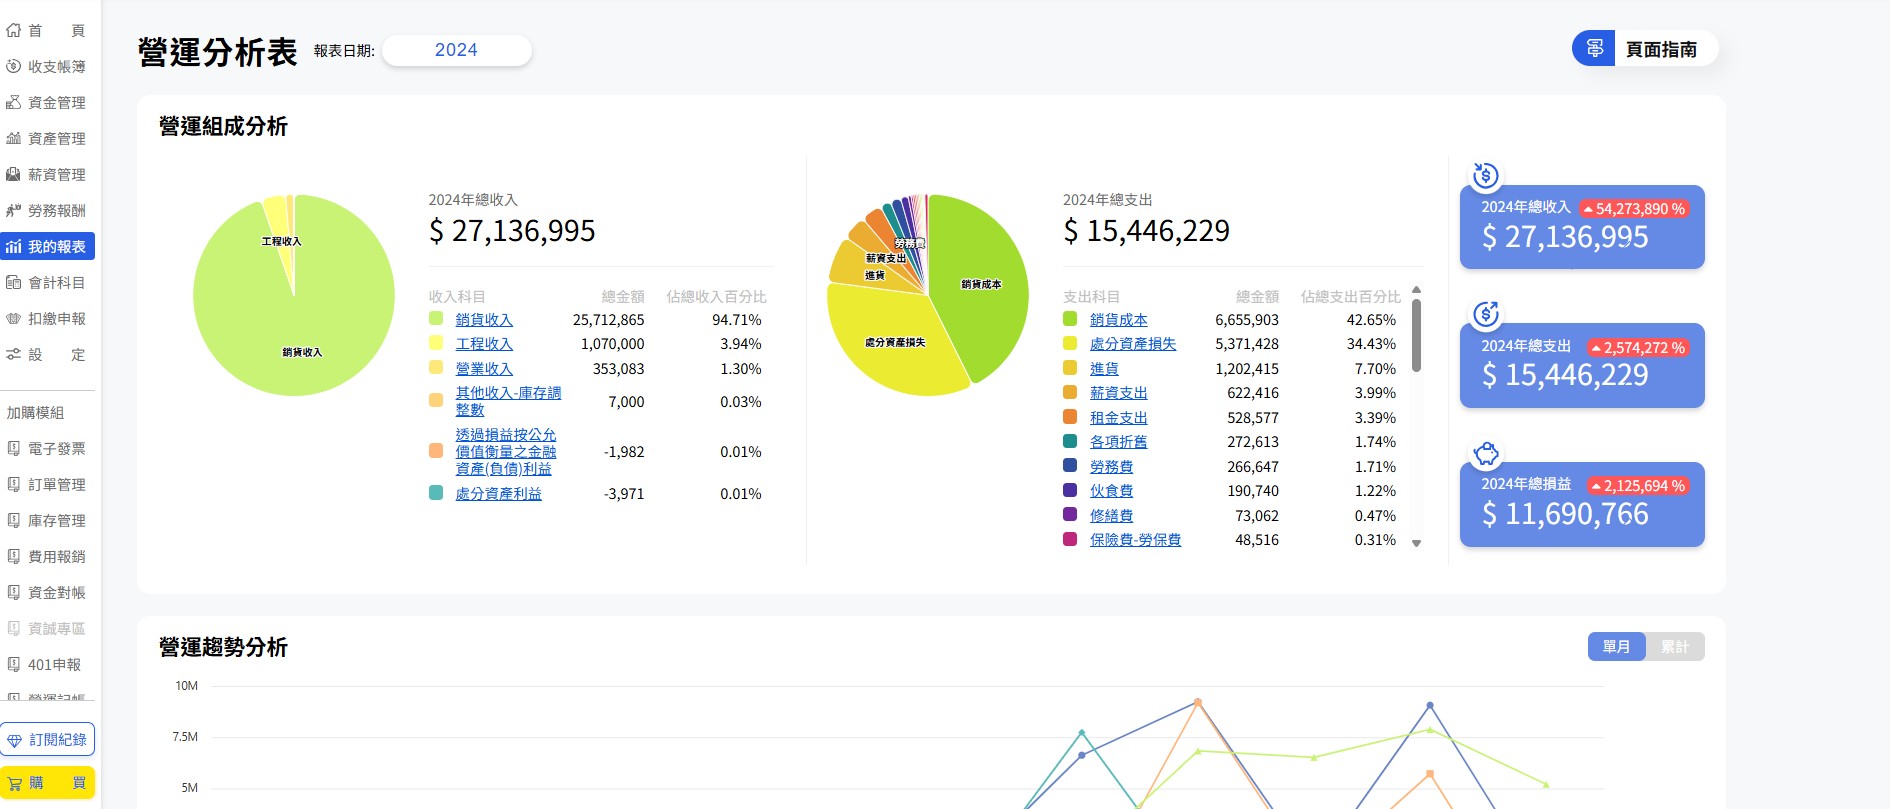This screenshot has width=1890, height=809.
Task: Click orange swatch beside 租金支出
Action: 1070,417
